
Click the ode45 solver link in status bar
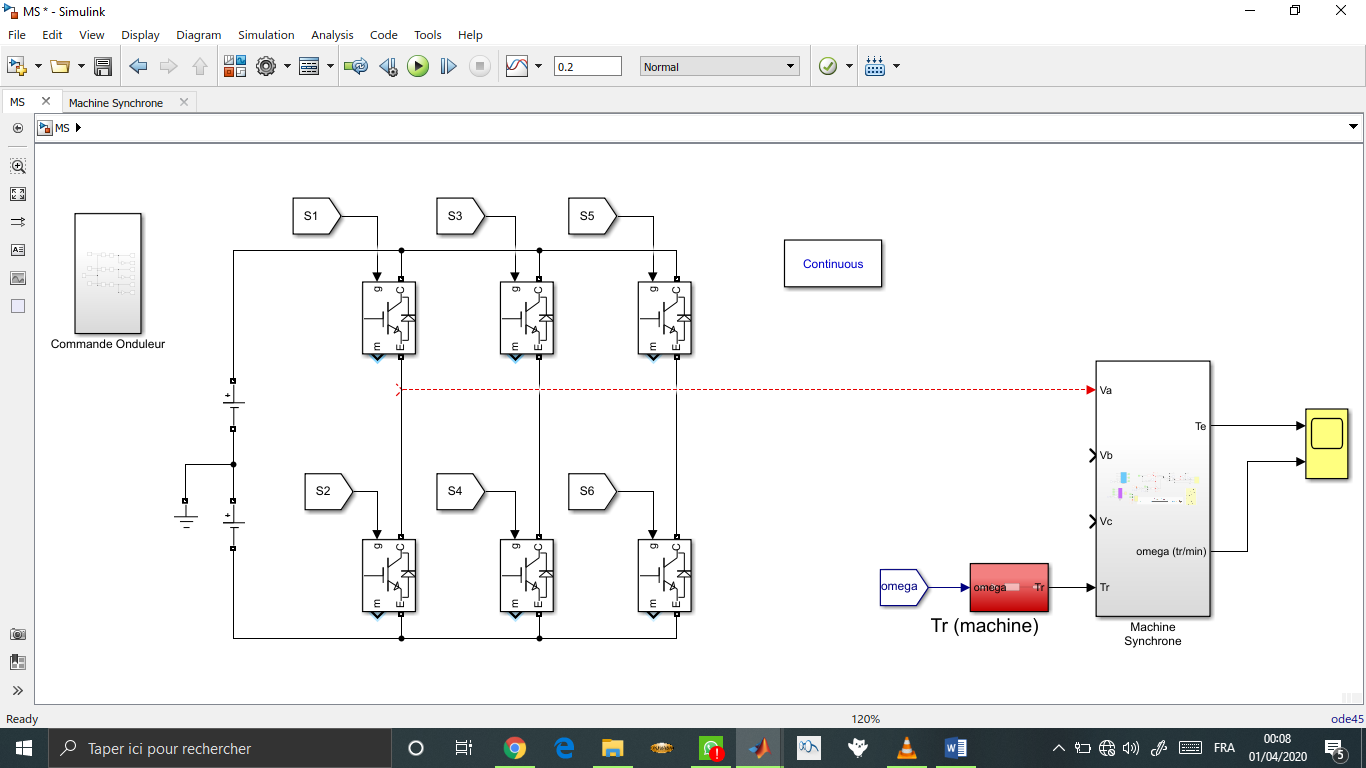[1346, 719]
